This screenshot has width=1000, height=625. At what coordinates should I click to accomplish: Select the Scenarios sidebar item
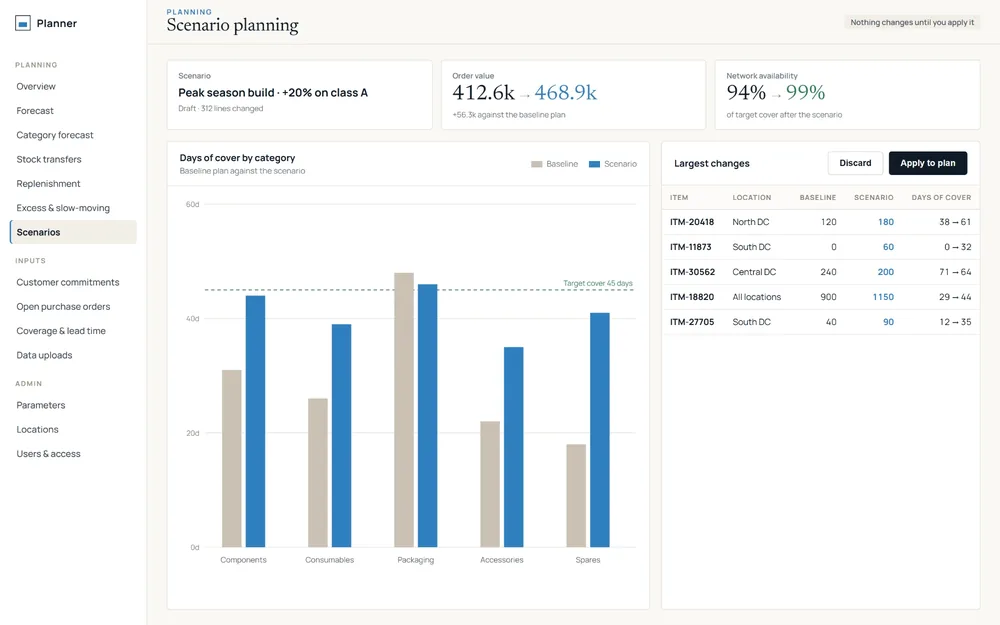pyautogui.click(x=73, y=232)
